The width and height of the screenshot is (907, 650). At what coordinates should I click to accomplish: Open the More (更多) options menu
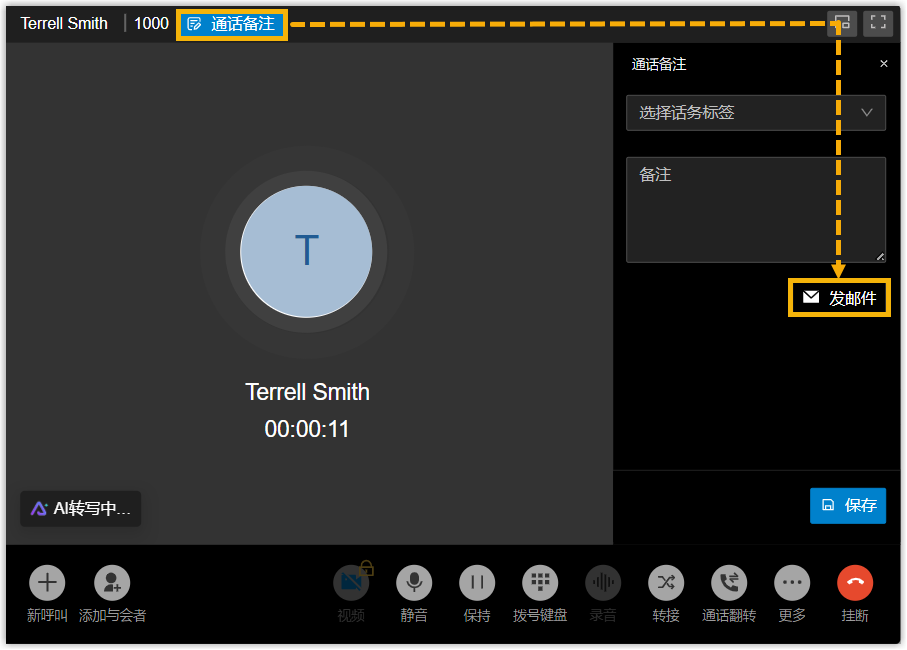(x=792, y=582)
